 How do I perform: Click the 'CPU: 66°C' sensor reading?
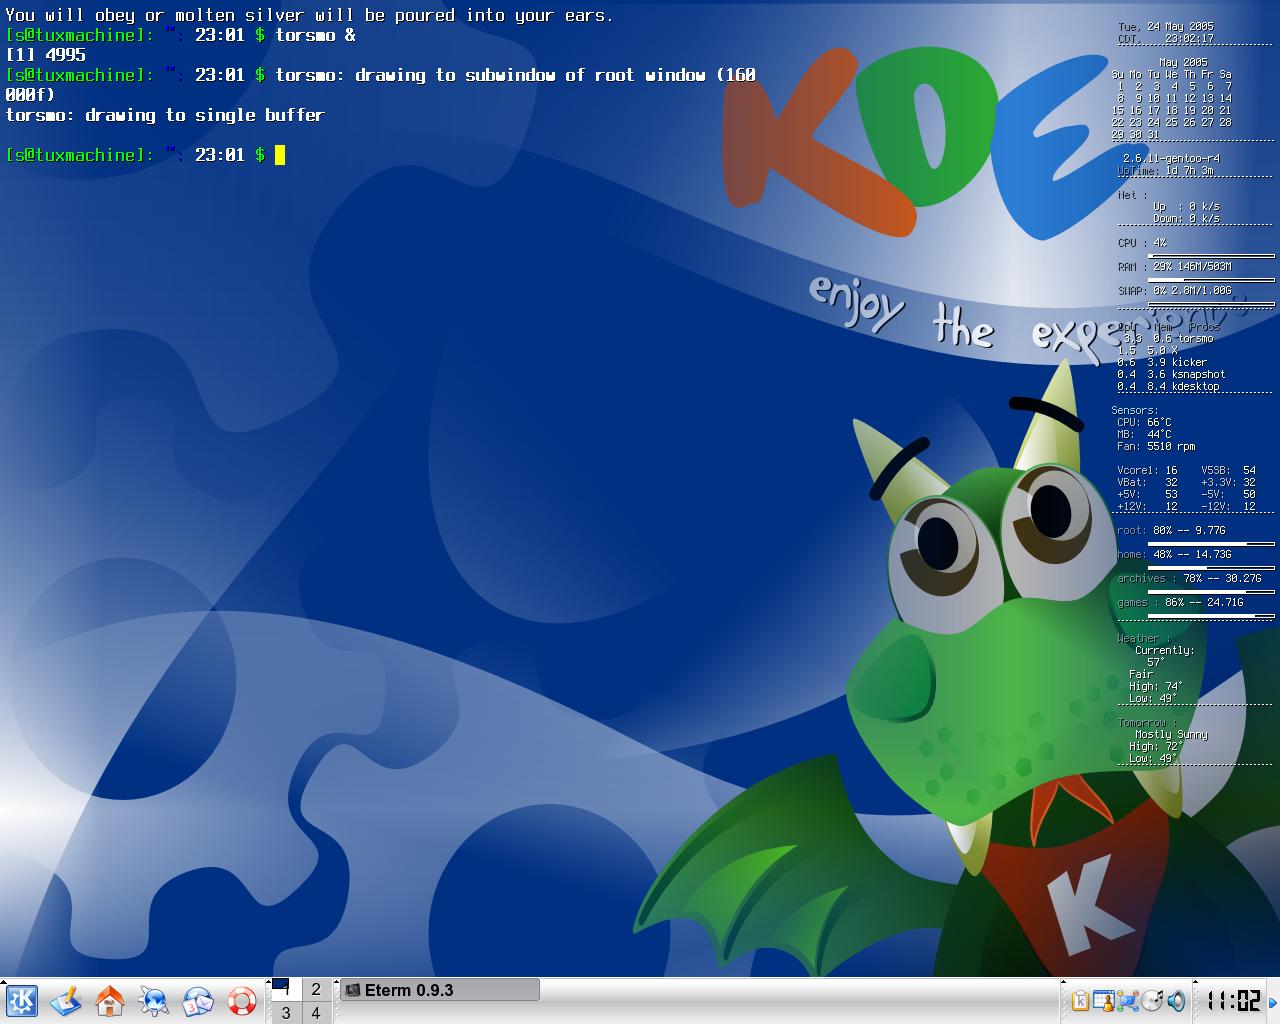point(1144,422)
